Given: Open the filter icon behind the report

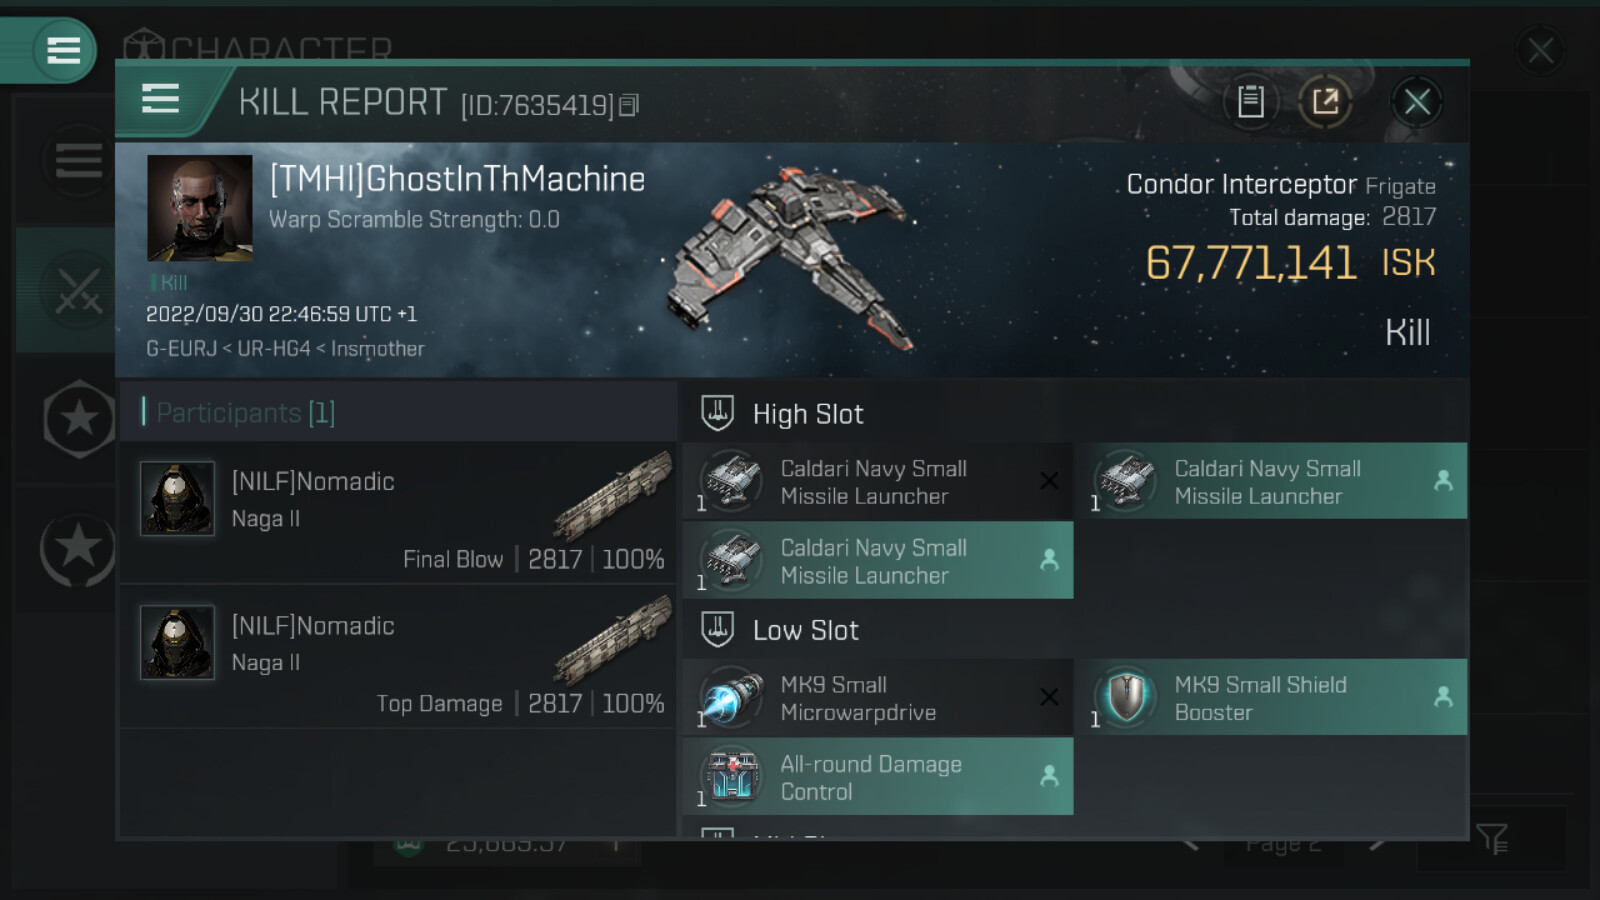Looking at the screenshot, I should pos(1492,838).
